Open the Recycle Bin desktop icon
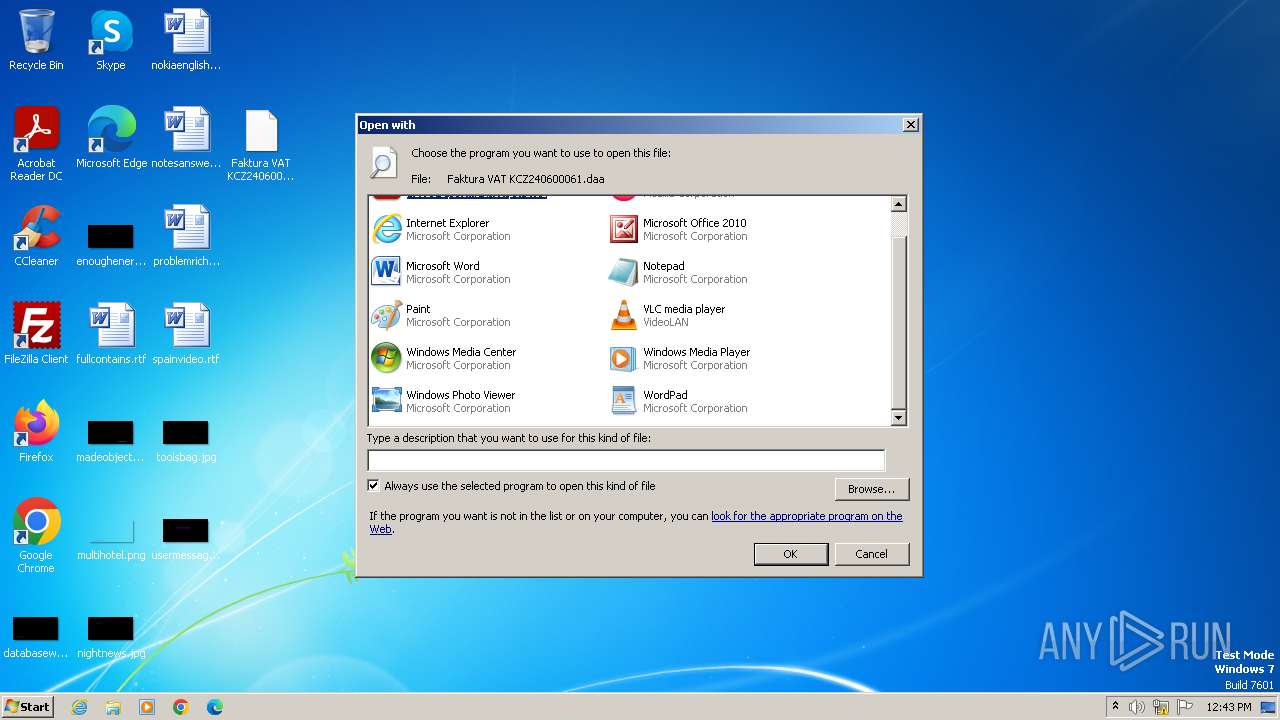The height and width of the screenshot is (720, 1280). click(36, 40)
